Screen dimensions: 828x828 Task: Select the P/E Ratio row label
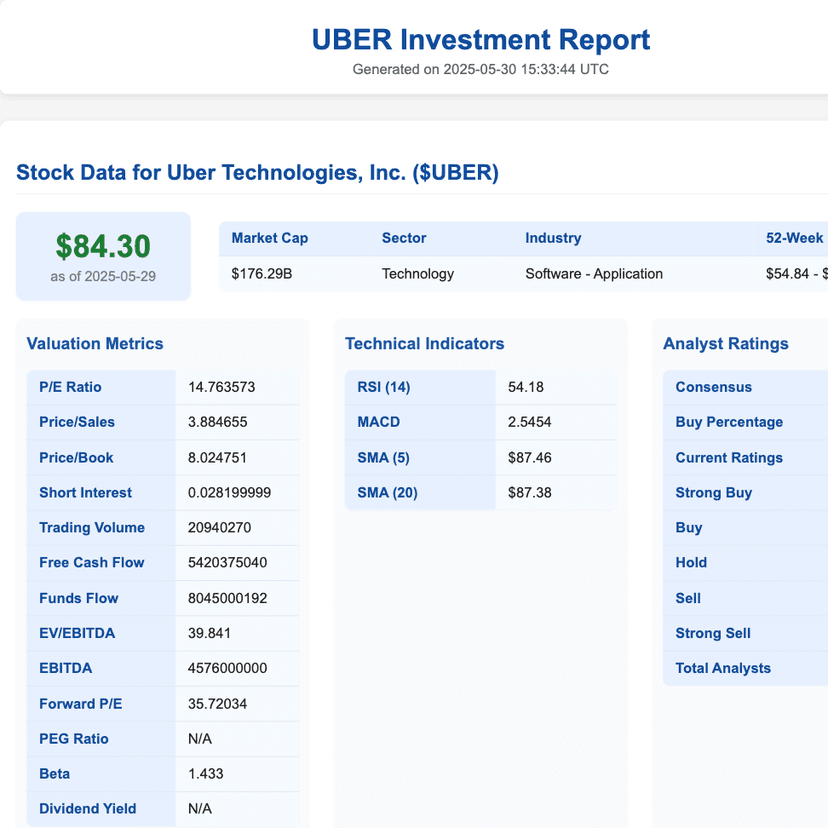click(x=70, y=387)
